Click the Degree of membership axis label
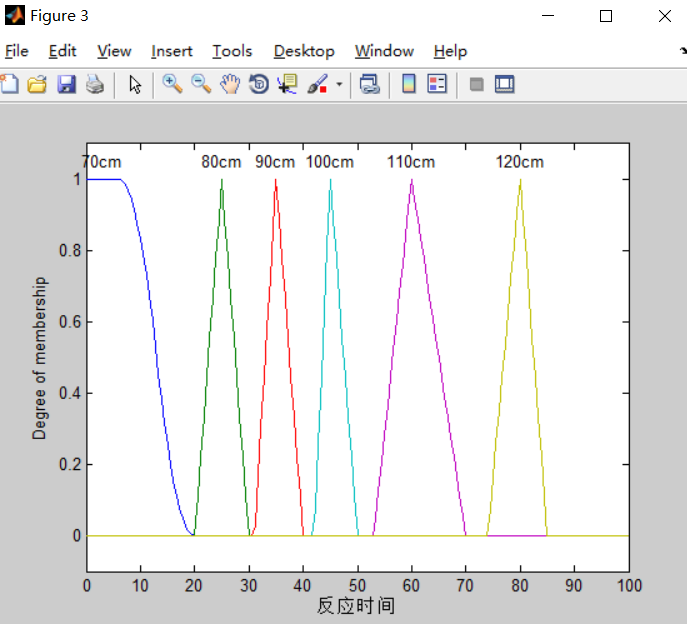This screenshot has width=687, height=624. click(x=39, y=358)
